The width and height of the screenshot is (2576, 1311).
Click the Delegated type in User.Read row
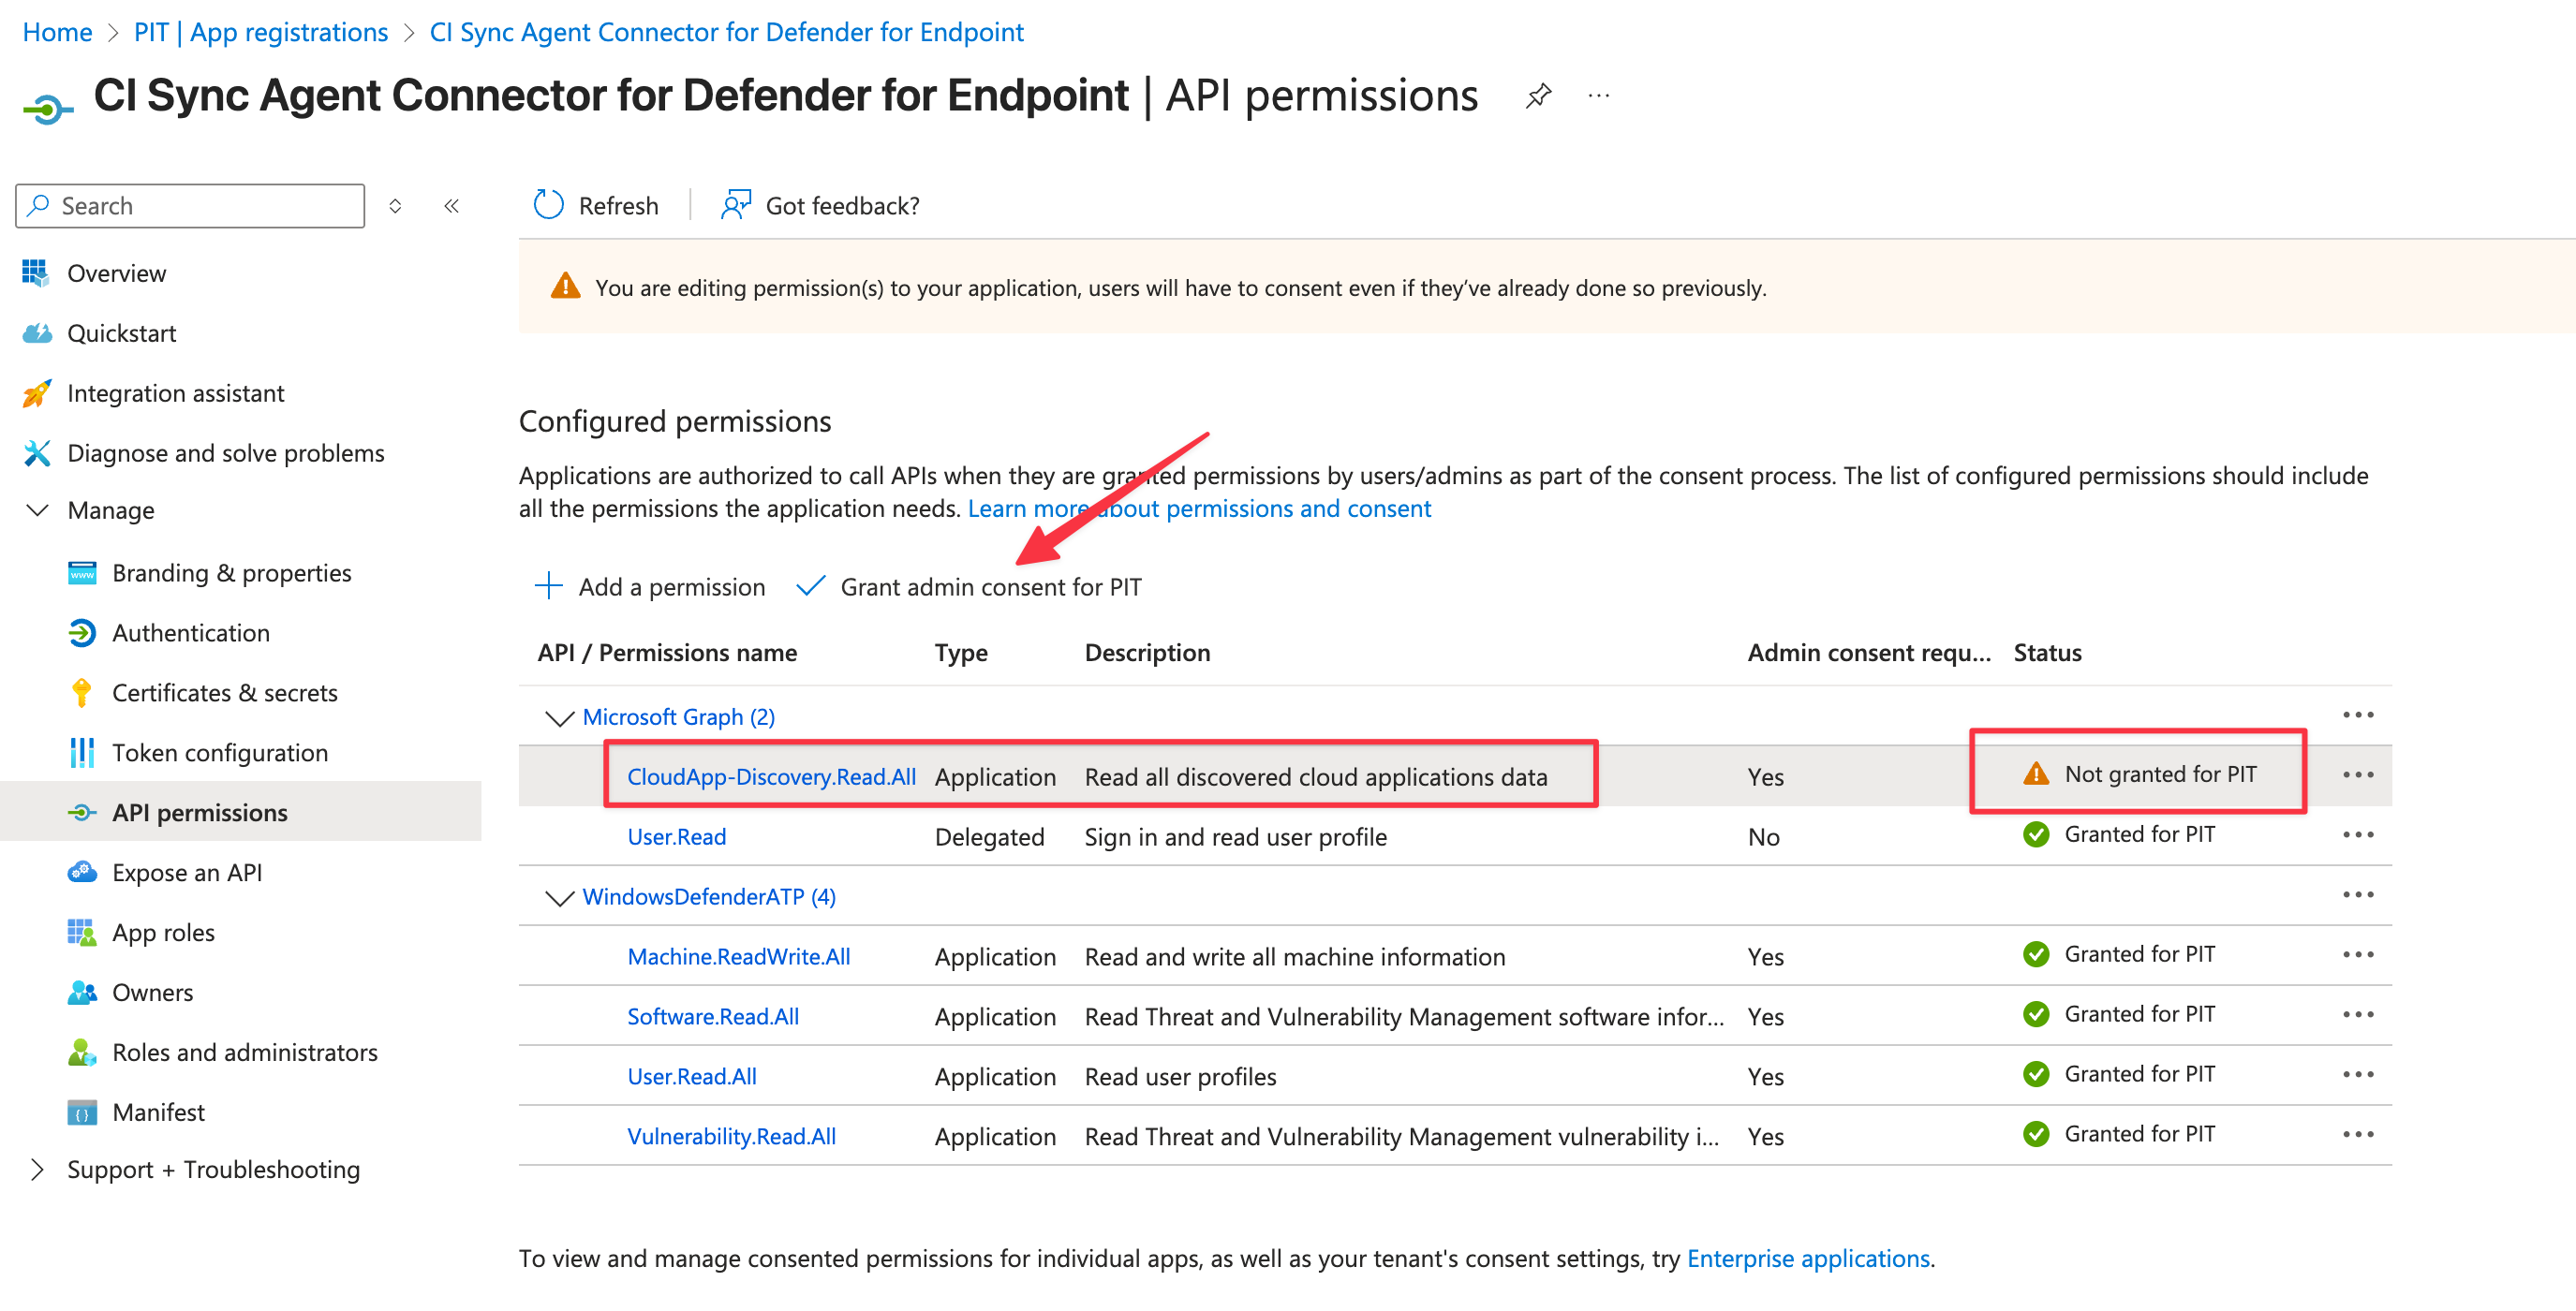coord(989,837)
